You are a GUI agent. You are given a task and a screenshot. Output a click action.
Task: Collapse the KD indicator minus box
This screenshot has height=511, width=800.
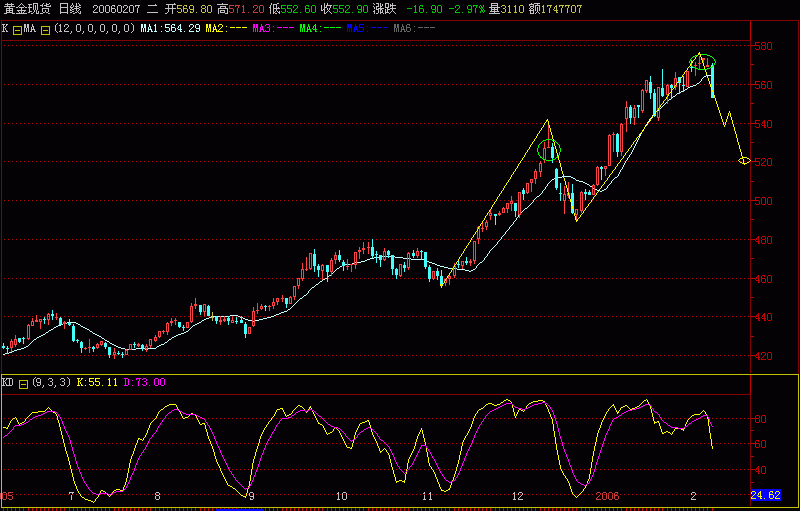coord(23,384)
